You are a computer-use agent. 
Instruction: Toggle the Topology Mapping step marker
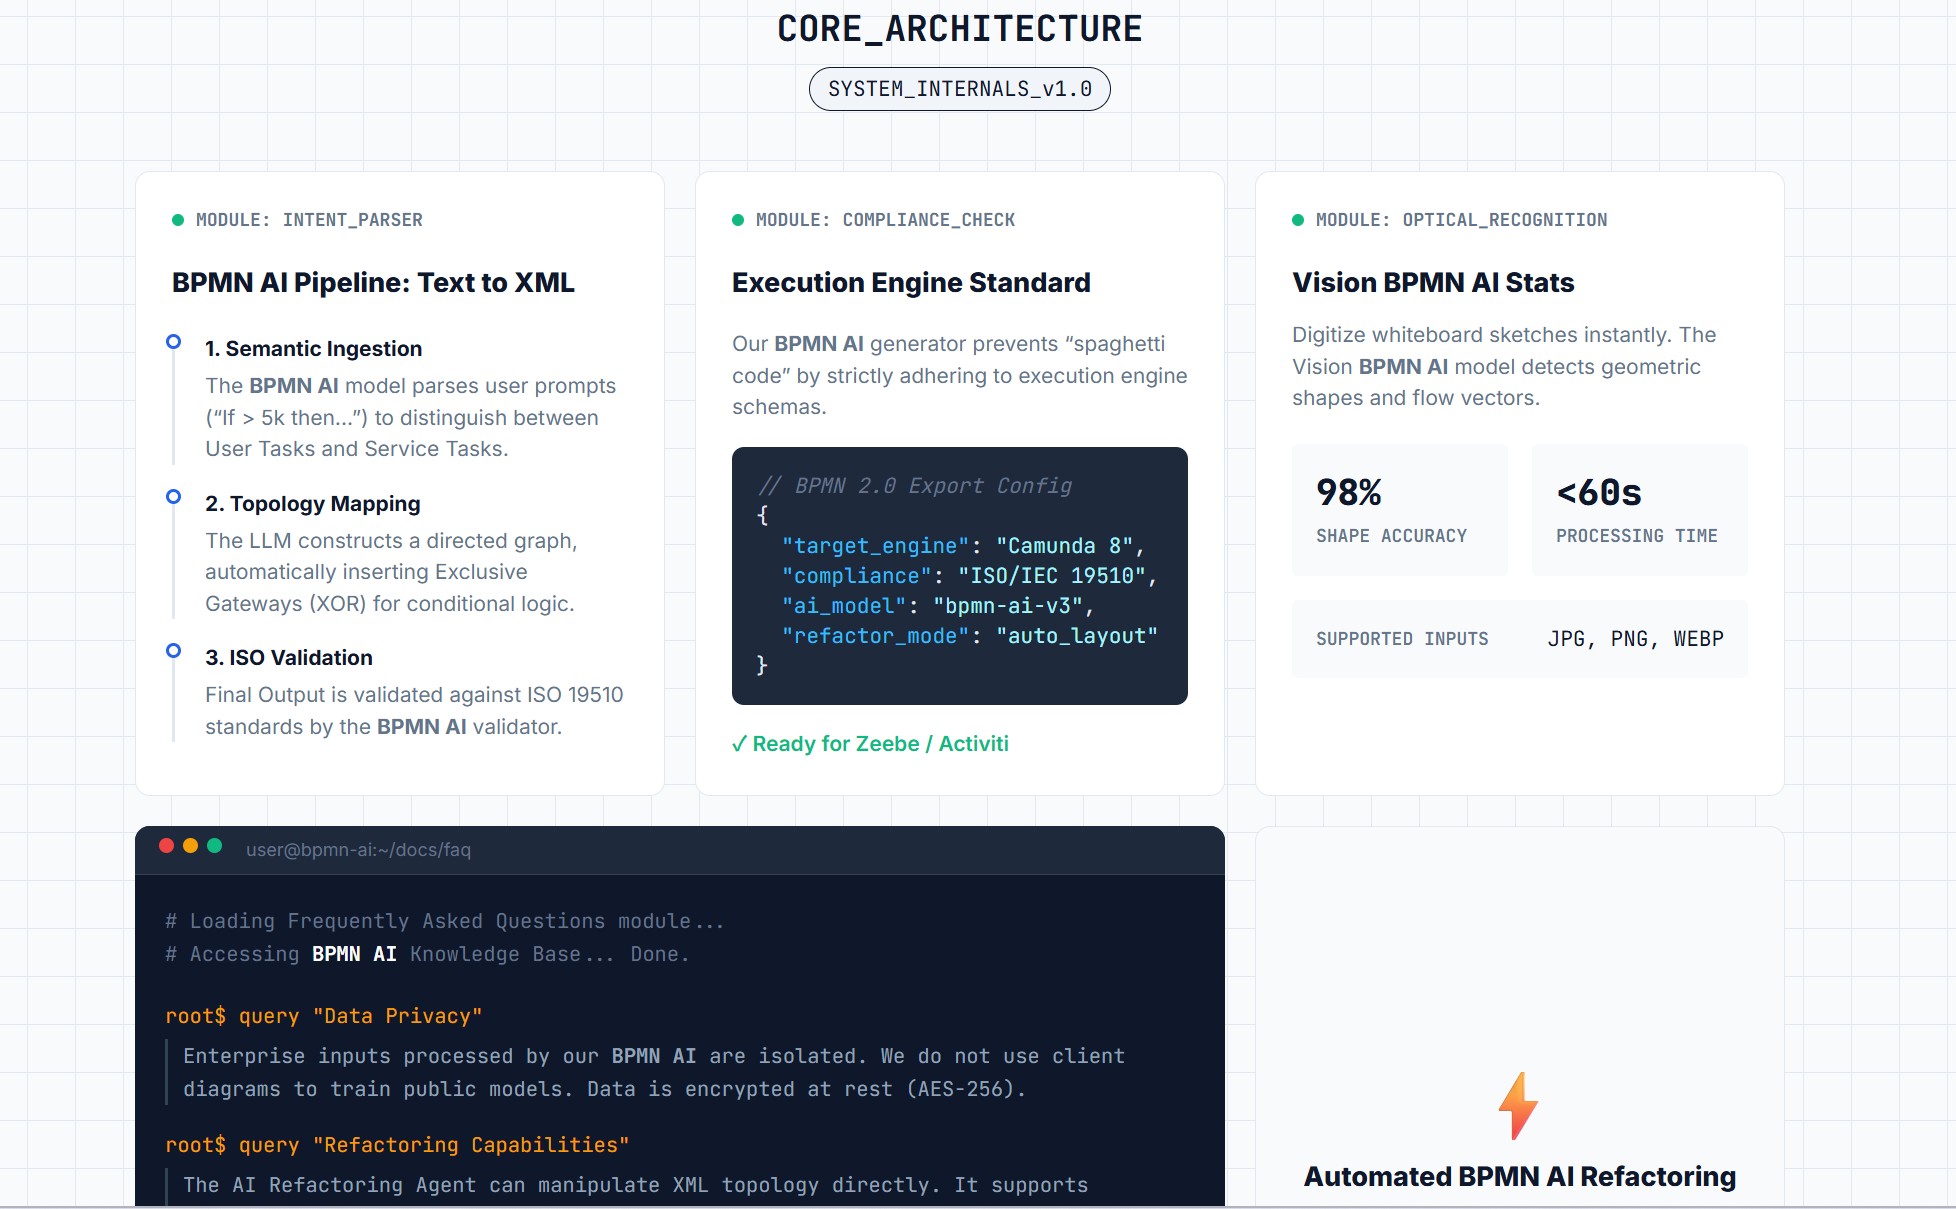pyautogui.click(x=172, y=497)
